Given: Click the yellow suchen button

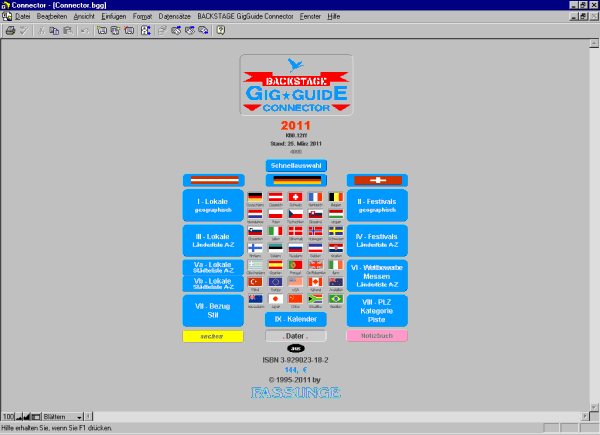Looking at the screenshot, I should (212, 336).
